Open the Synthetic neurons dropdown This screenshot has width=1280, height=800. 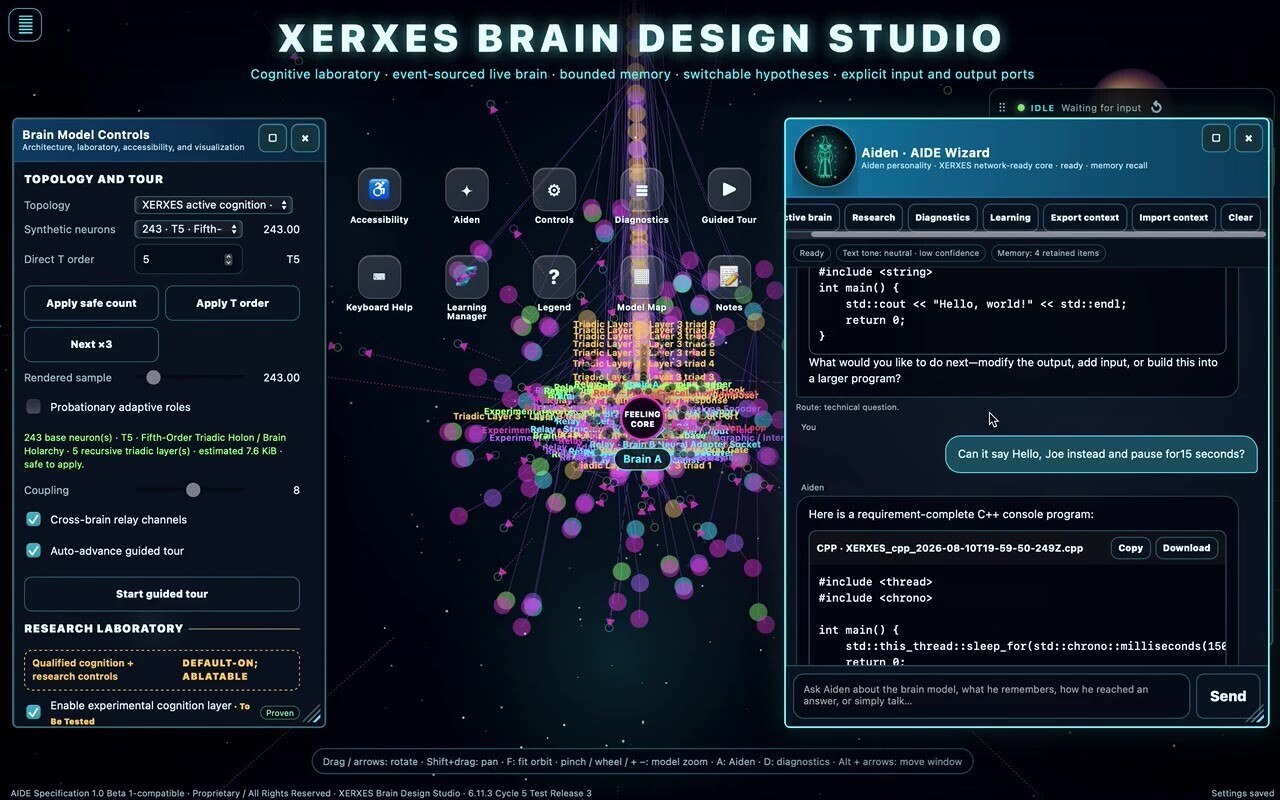(188, 229)
